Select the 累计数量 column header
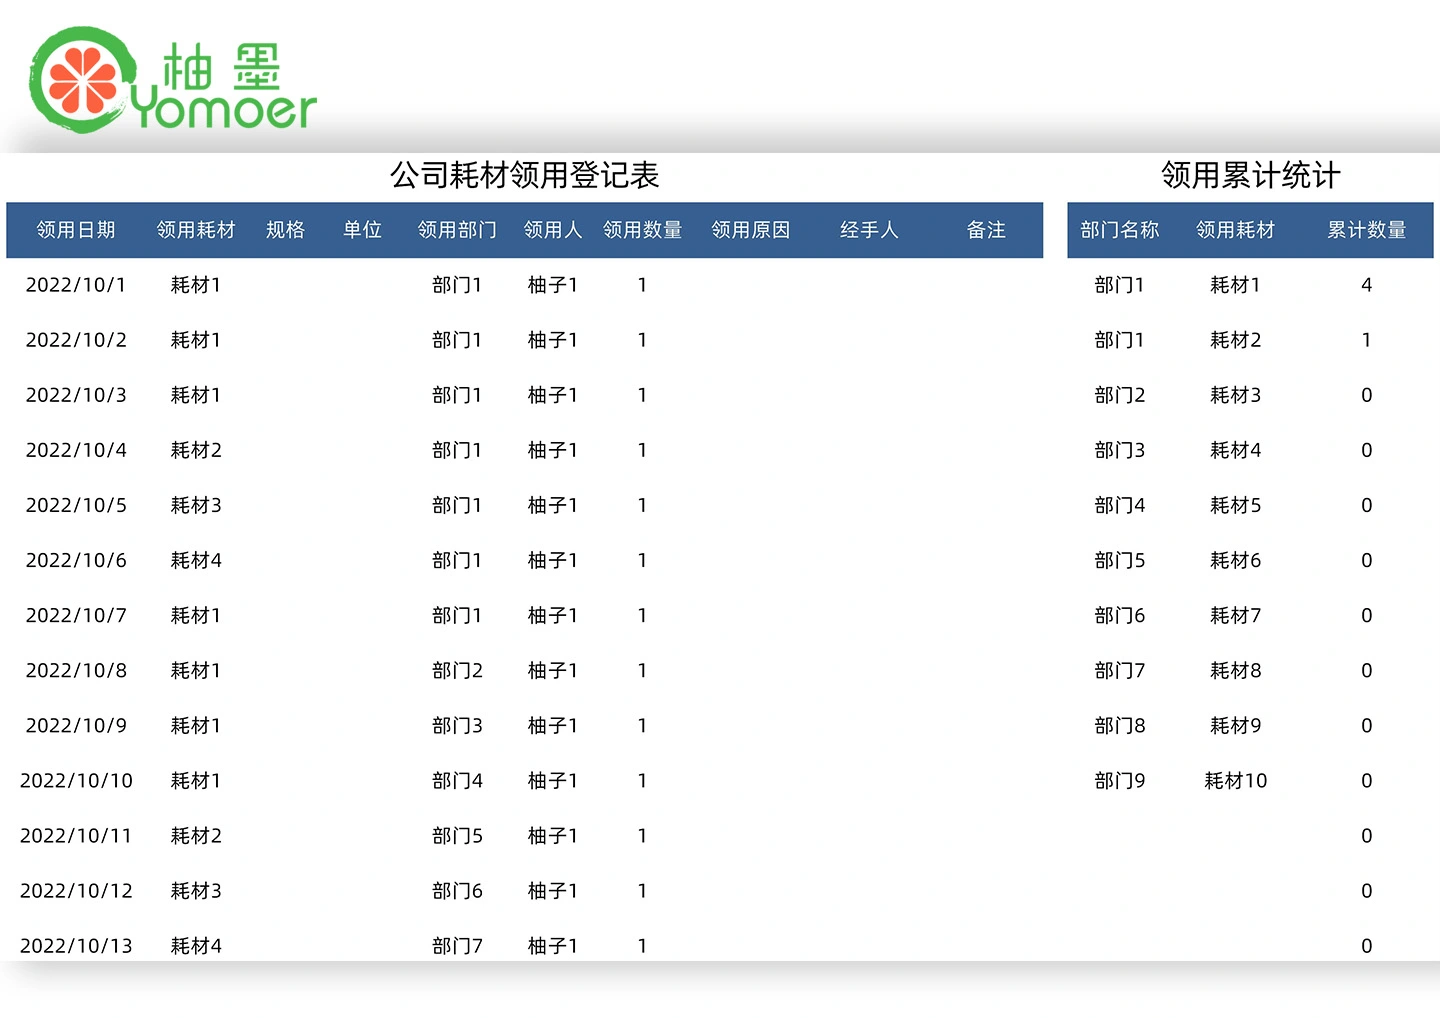 point(1366,230)
